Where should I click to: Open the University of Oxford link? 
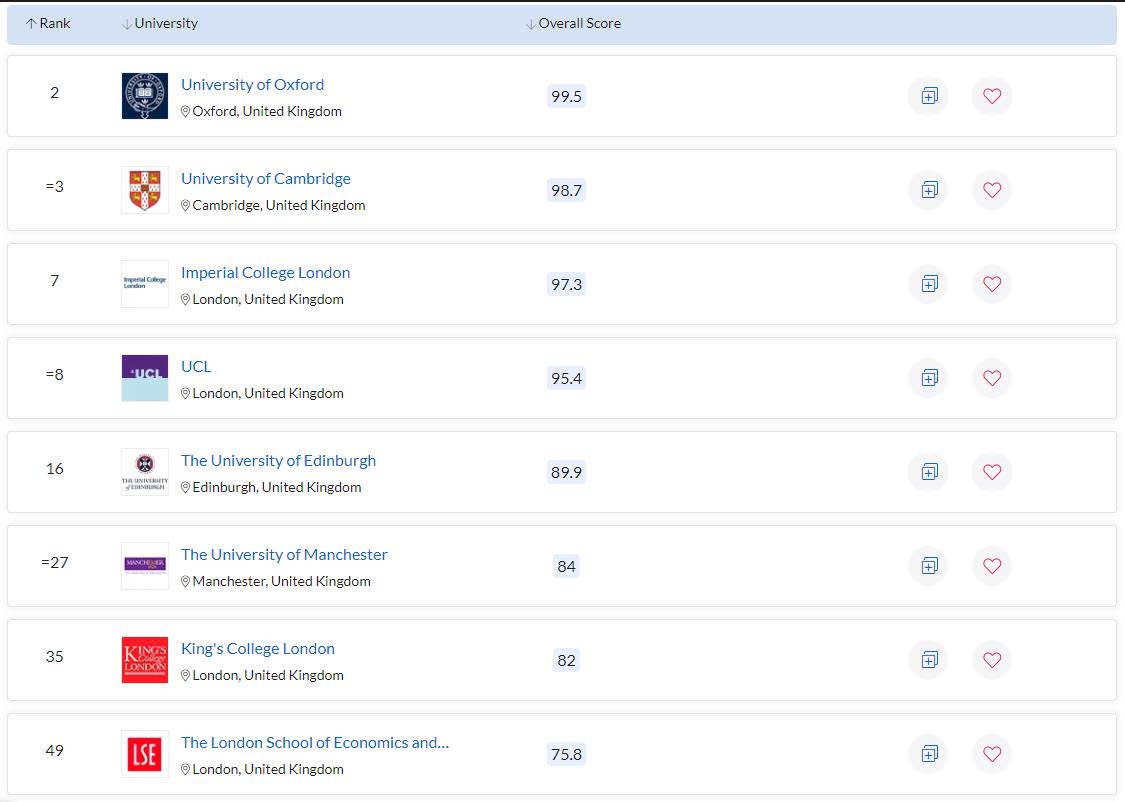pyautogui.click(x=252, y=85)
